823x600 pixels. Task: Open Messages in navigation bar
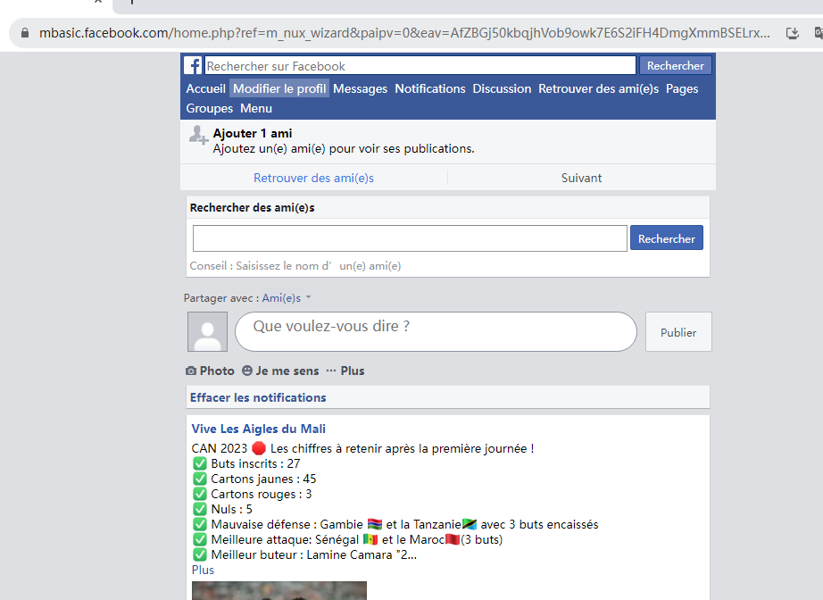click(x=360, y=89)
